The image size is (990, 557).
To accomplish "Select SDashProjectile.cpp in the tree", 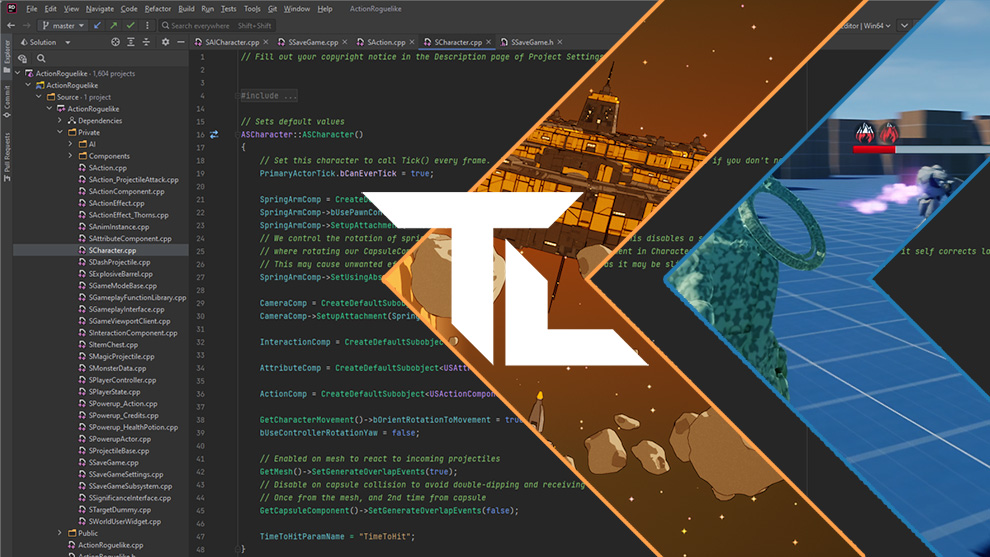I will coord(119,262).
